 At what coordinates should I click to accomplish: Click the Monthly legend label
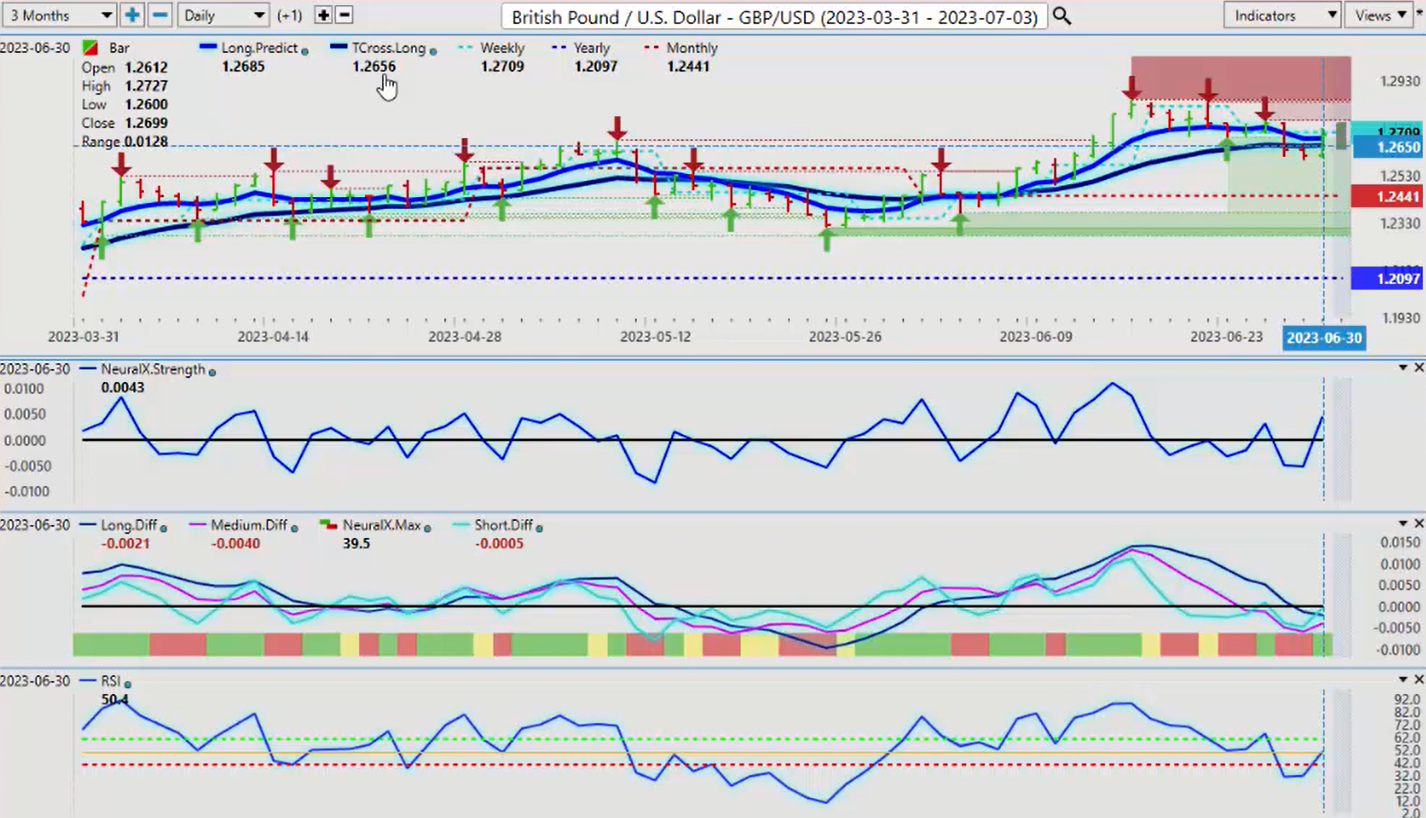pos(692,48)
